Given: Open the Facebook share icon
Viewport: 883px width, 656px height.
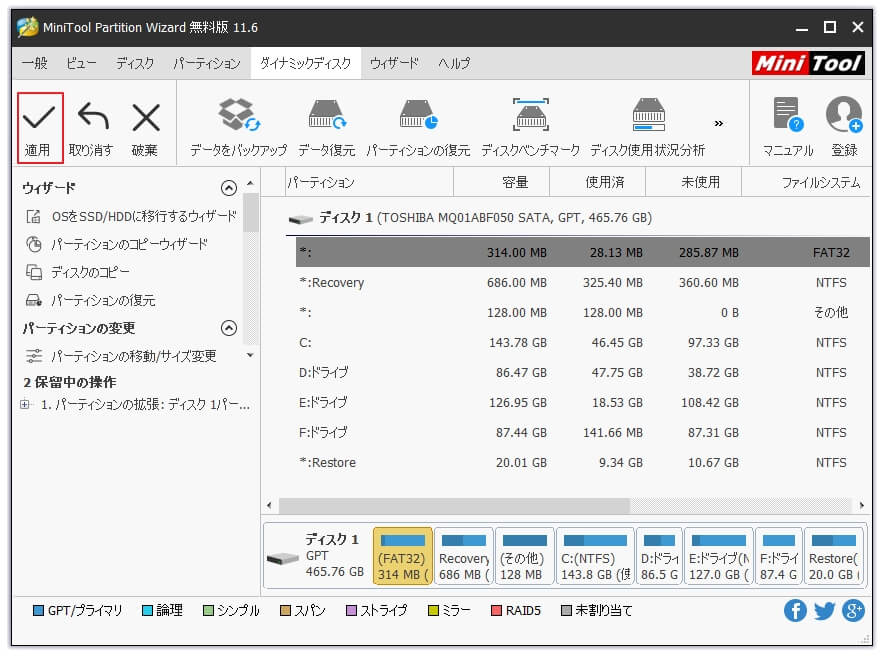Looking at the screenshot, I should coord(795,610).
